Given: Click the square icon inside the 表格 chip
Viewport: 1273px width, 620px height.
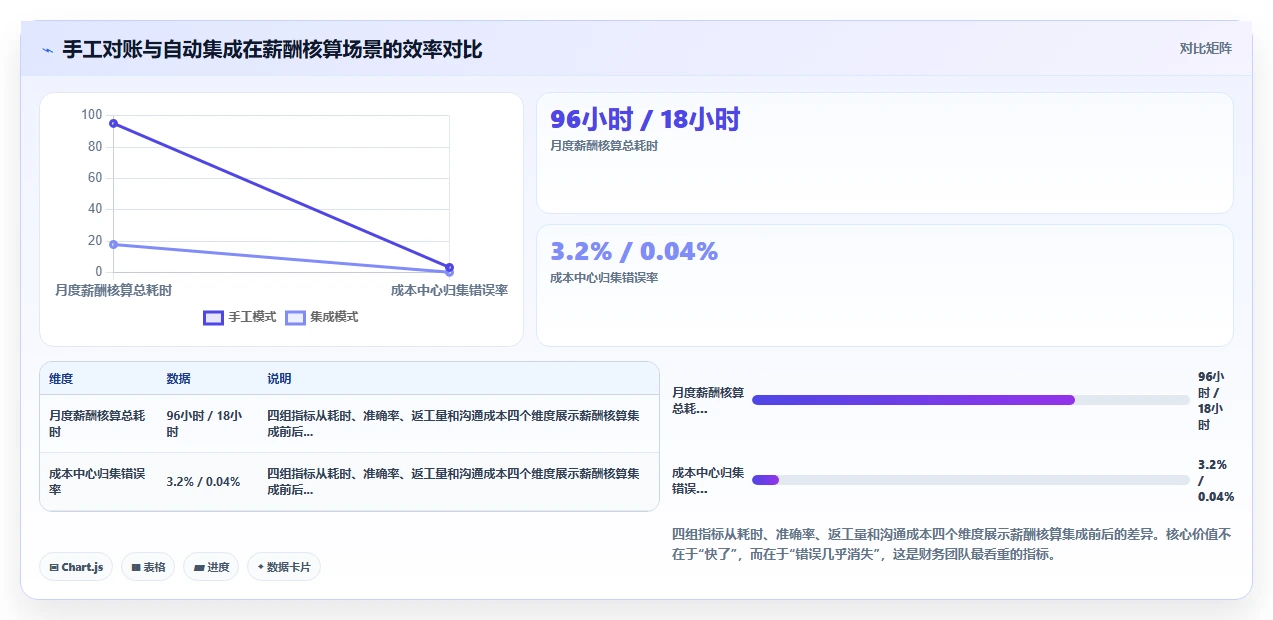Looking at the screenshot, I should pos(135,567).
